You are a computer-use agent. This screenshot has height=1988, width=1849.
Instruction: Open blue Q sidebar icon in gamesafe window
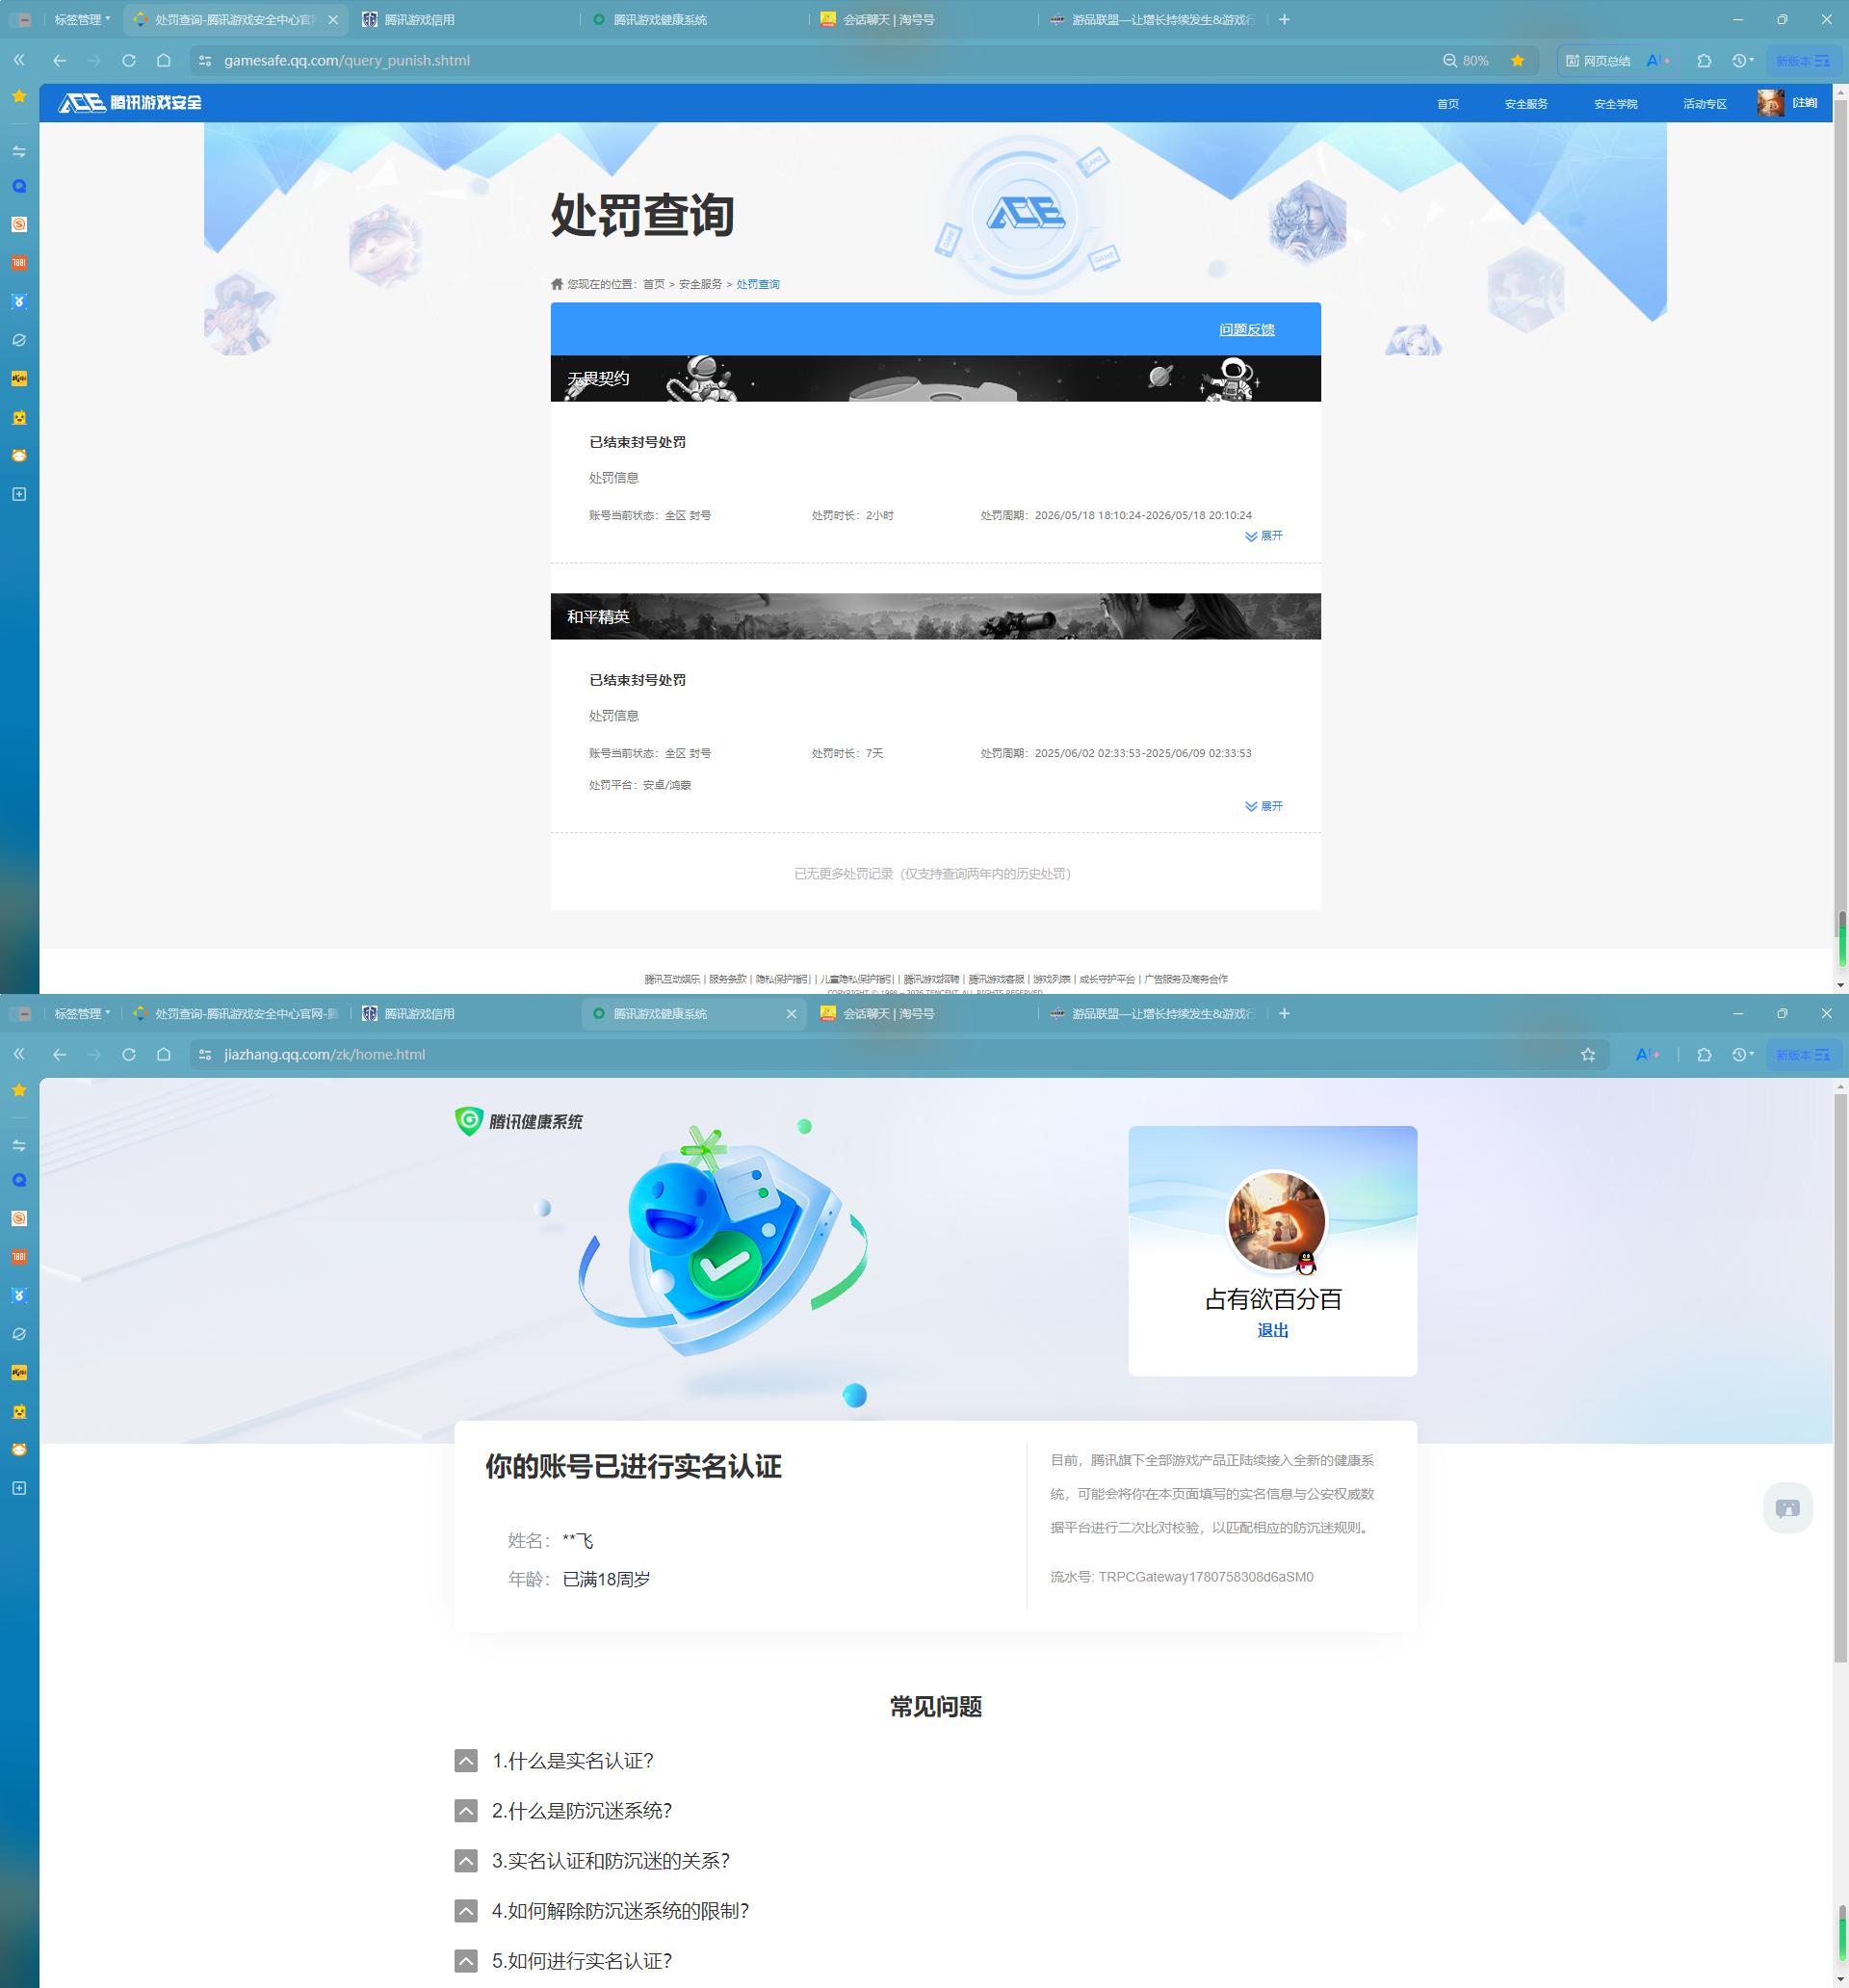pyautogui.click(x=19, y=187)
